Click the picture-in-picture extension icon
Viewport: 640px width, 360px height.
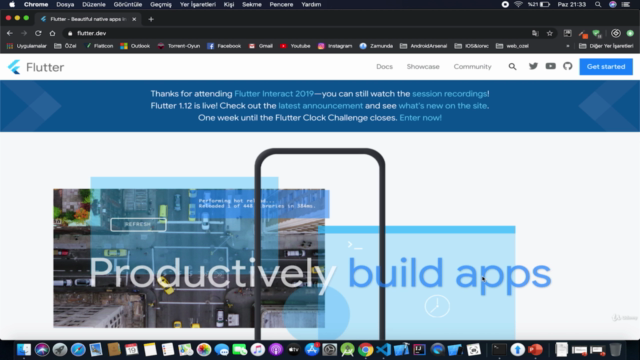pyautogui.click(x=567, y=33)
